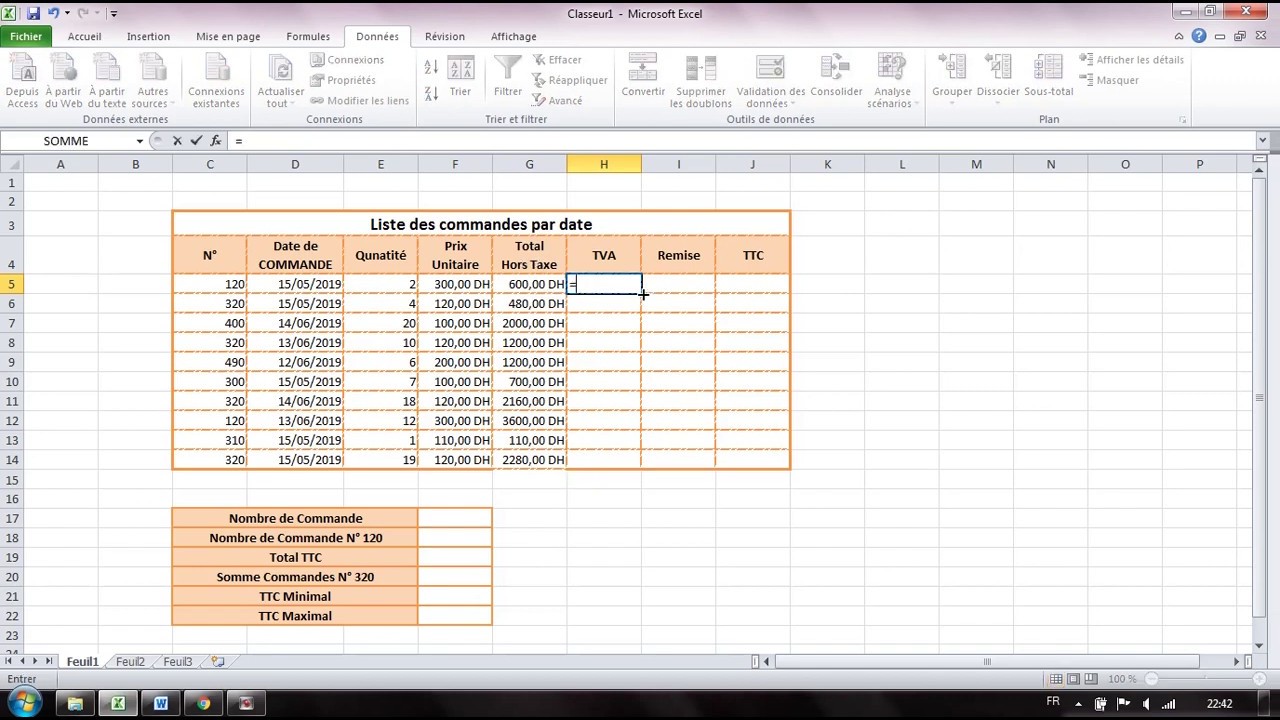Expand the formula bar
The height and width of the screenshot is (720, 1280).
1262,141
